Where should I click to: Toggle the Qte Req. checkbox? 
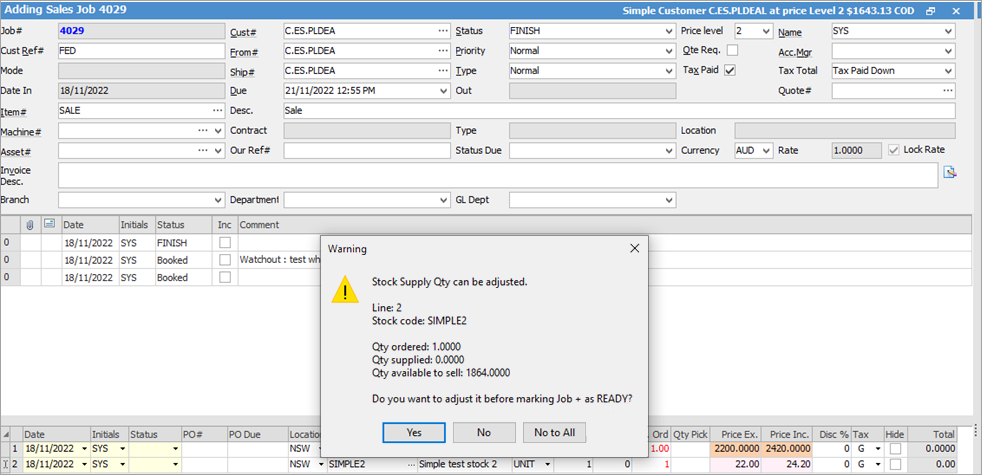(x=732, y=51)
